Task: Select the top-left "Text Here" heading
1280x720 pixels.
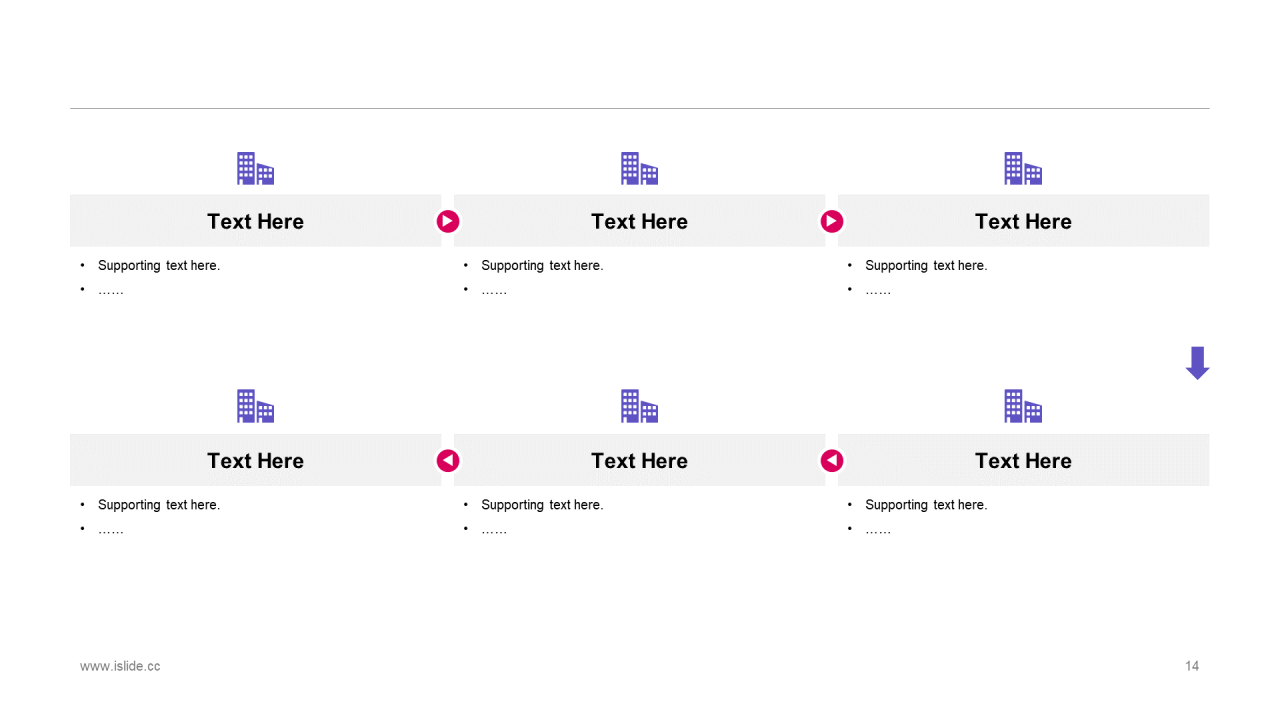Action: click(255, 221)
